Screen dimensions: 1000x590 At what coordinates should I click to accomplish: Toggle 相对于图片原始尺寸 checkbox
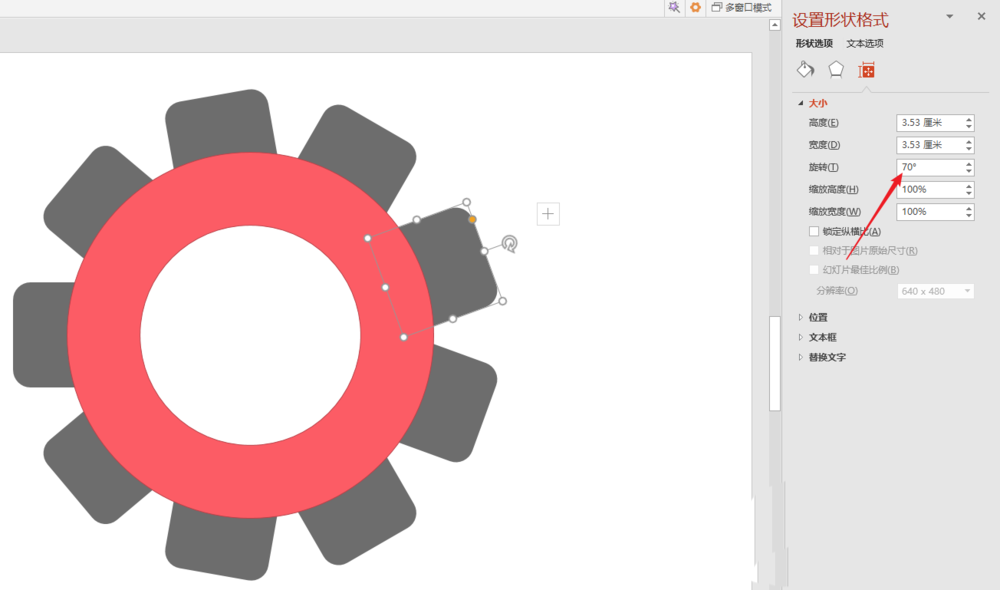(814, 251)
